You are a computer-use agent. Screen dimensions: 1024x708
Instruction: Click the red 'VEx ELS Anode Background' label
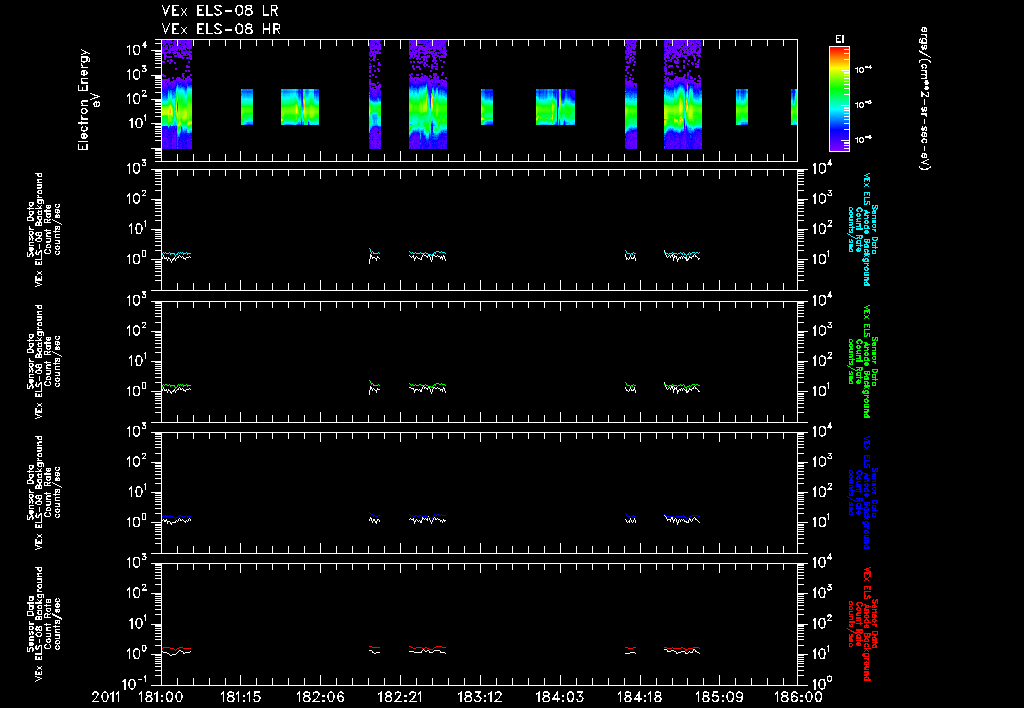tap(867, 624)
